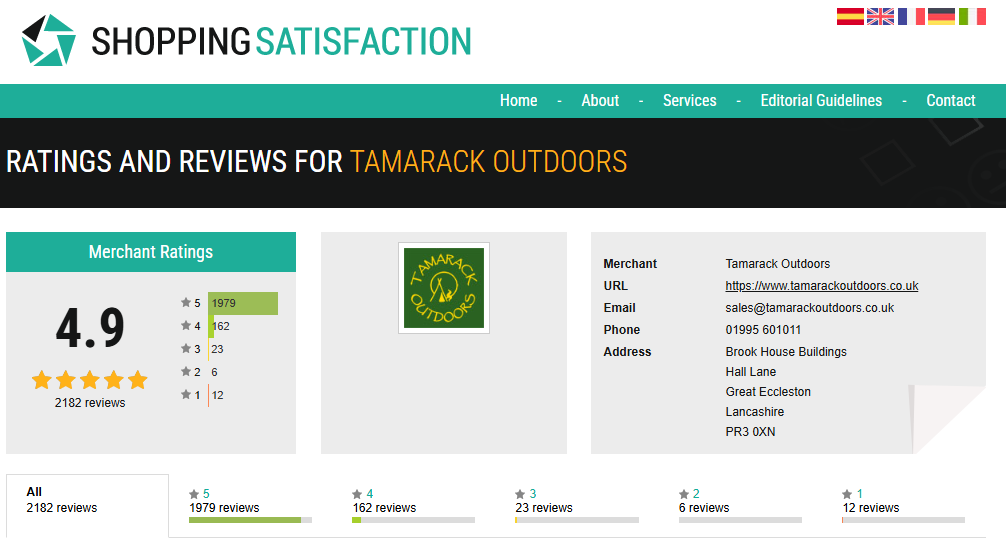Viewport: 1006px width, 553px height.
Task: Click the German flag icon
Action: coord(941,16)
